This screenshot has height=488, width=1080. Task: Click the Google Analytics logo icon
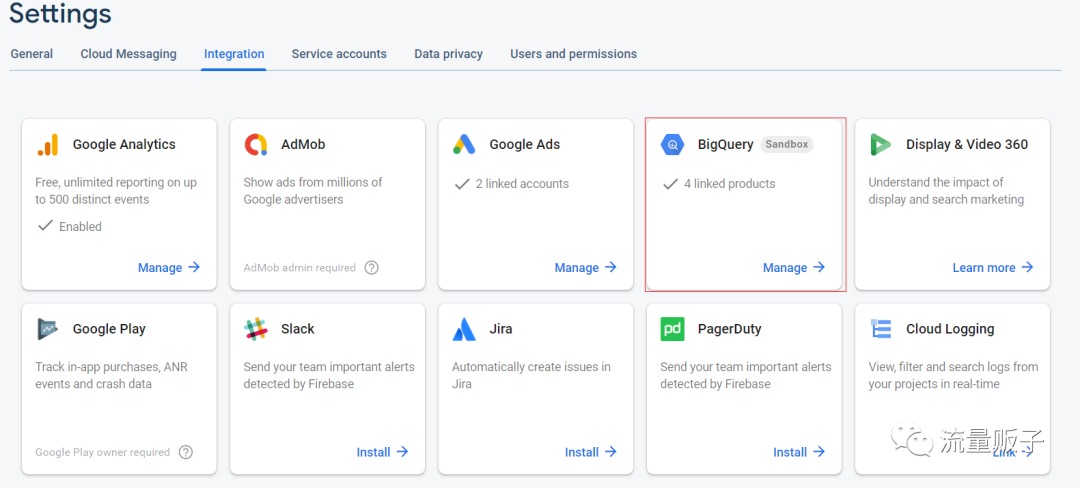(x=48, y=145)
